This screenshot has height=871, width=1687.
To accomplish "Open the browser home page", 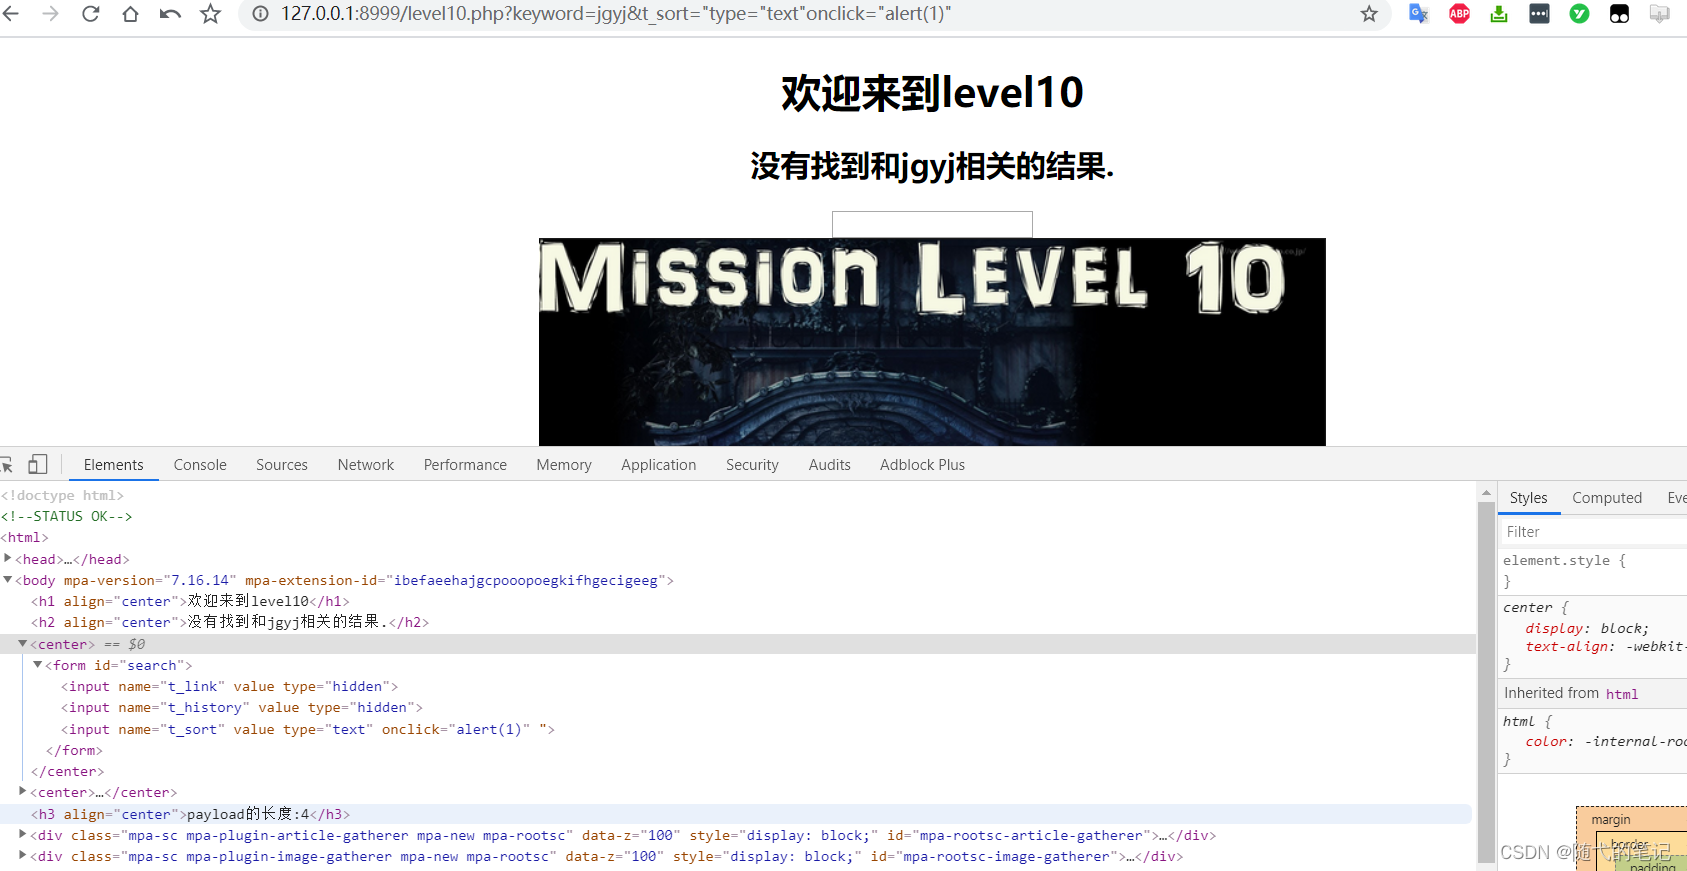I will [130, 14].
